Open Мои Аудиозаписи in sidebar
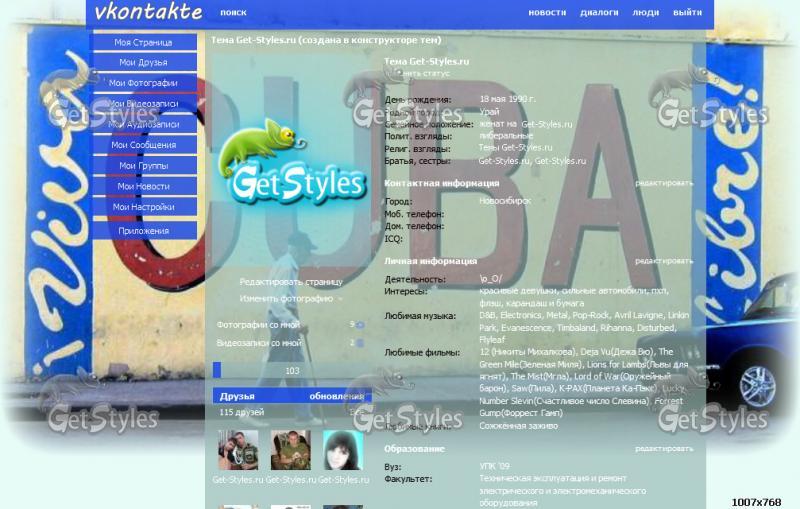 (x=143, y=124)
